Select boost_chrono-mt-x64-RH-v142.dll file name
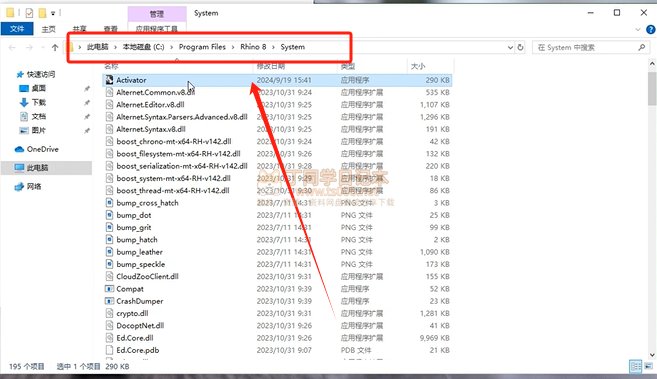657x379 pixels. coord(174,141)
